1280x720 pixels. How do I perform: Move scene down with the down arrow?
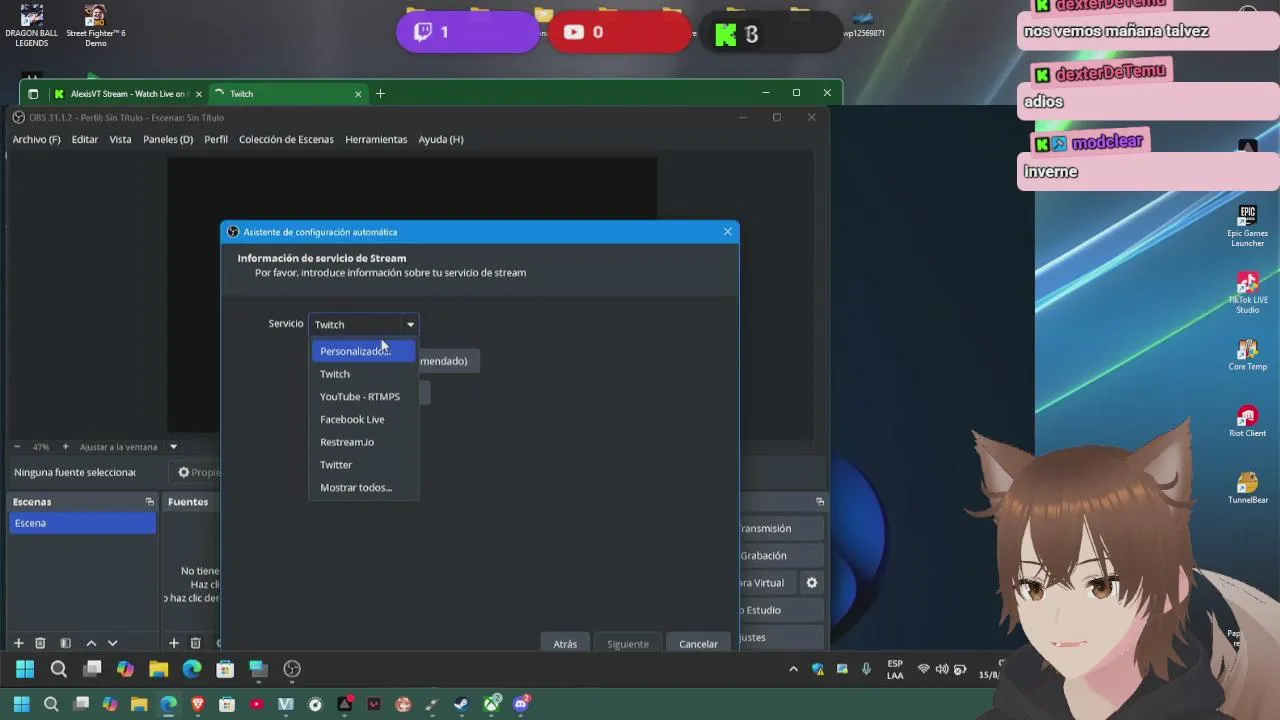tap(112, 643)
